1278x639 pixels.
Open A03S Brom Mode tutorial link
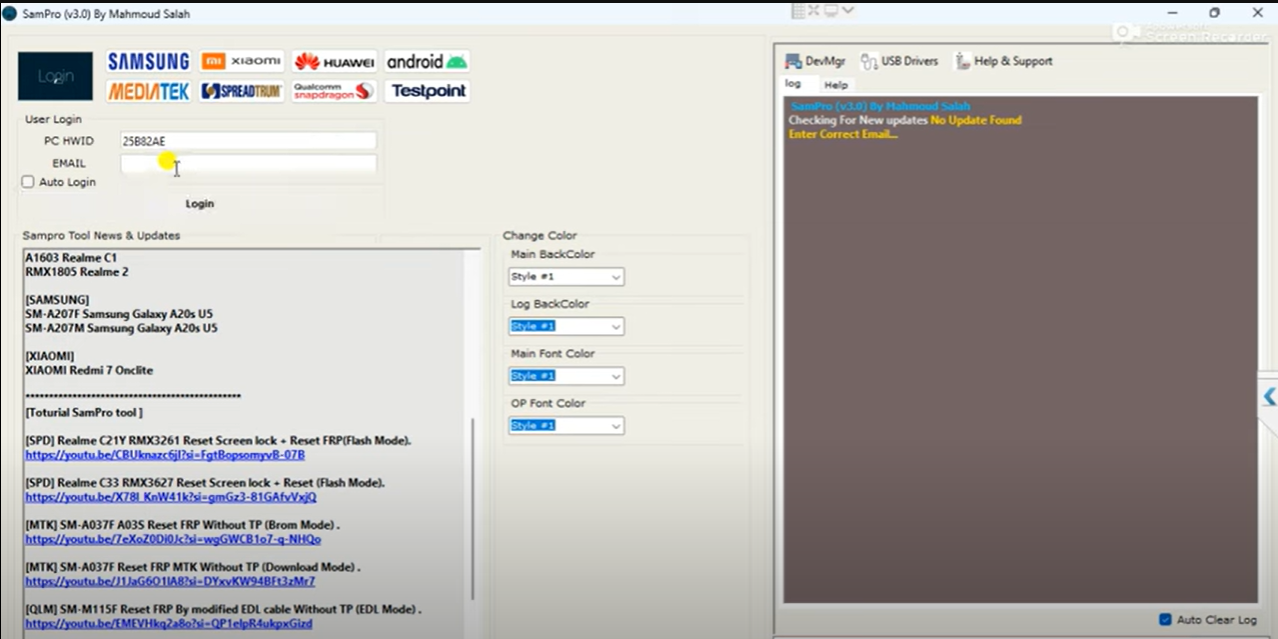pyautogui.click(x=173, y=539)
